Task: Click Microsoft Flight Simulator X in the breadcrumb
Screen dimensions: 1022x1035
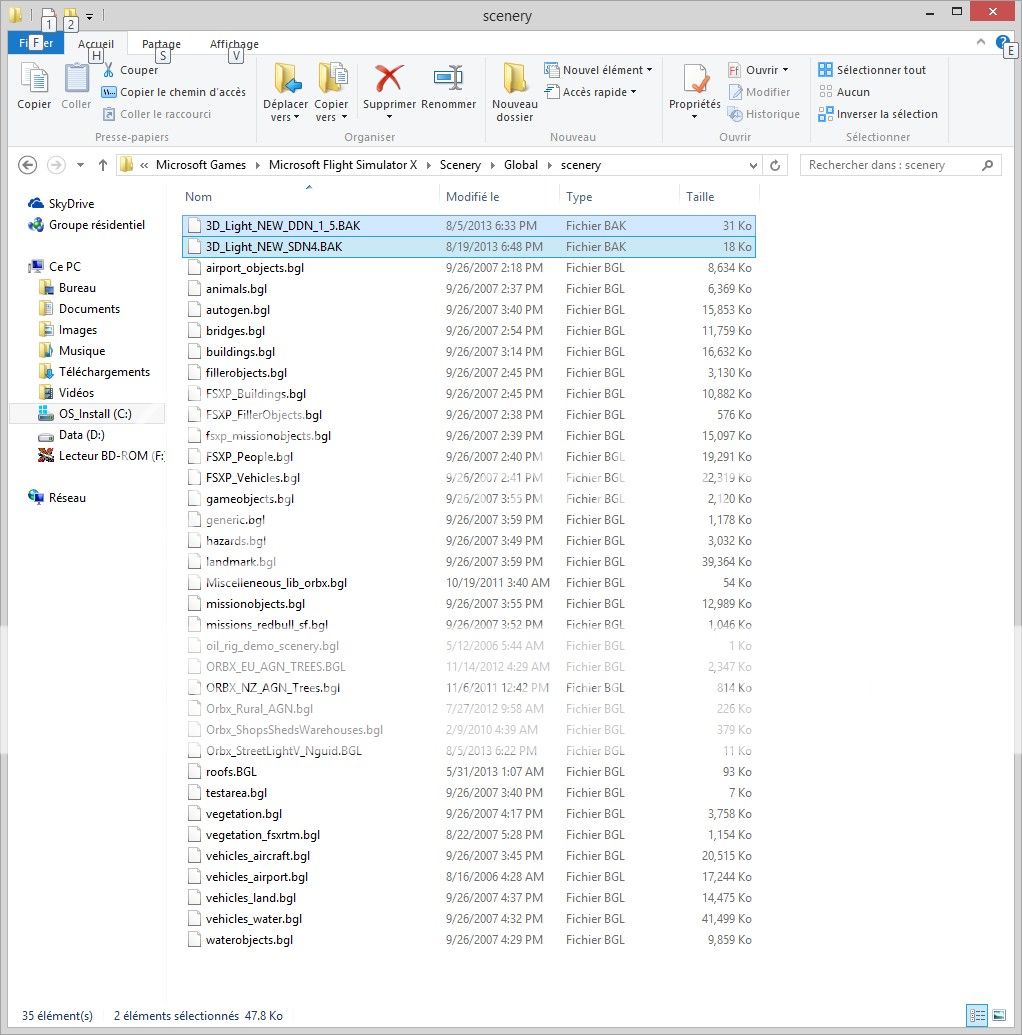Action: (x=343, y=165)
